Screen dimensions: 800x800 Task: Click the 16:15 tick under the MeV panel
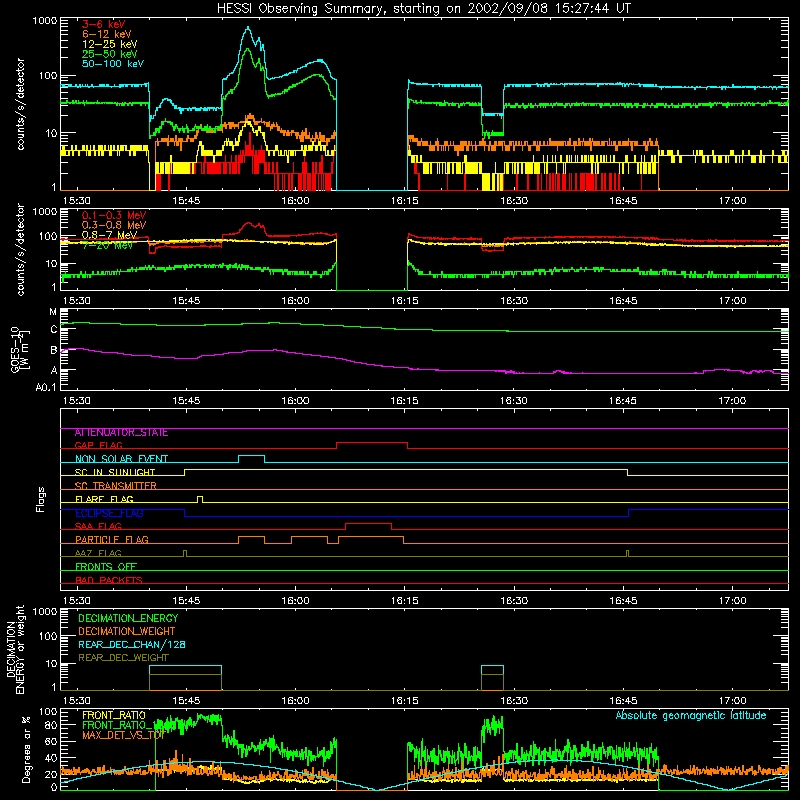[405, 301]
